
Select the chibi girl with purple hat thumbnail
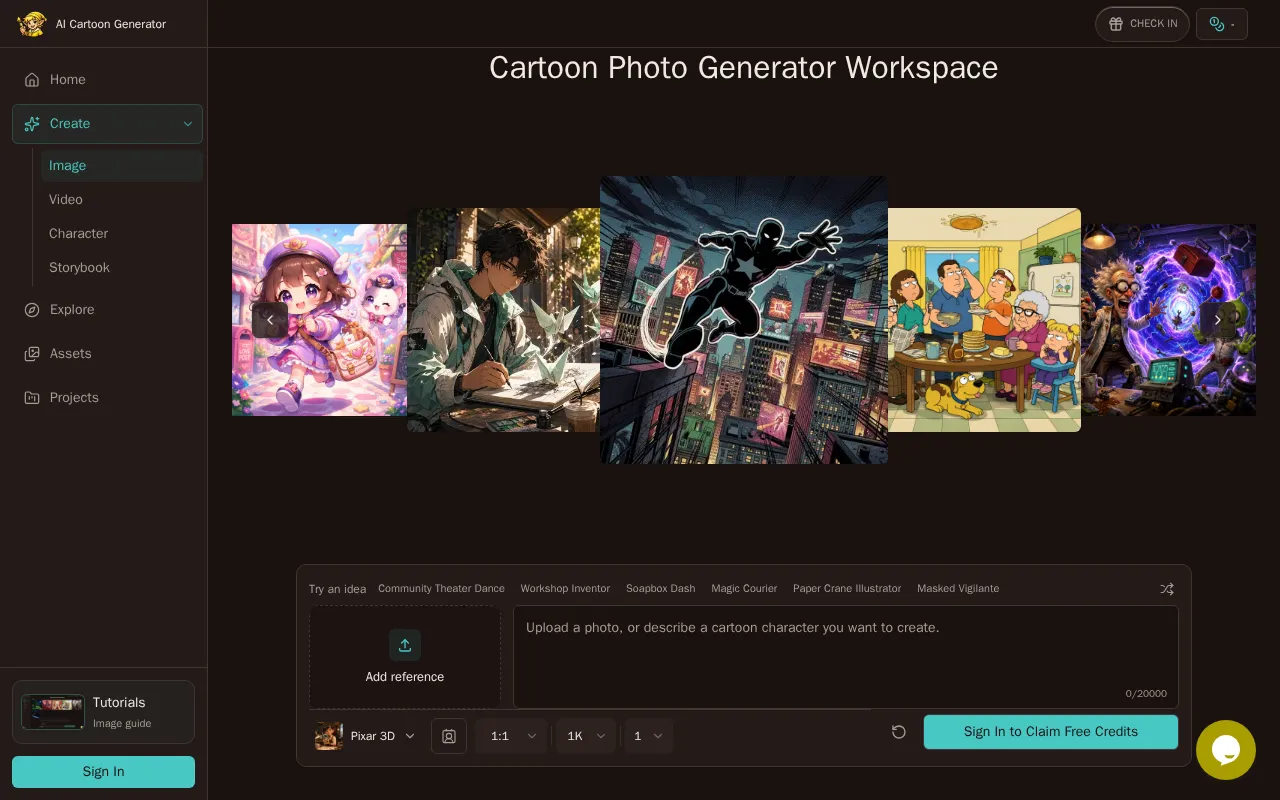(x=319, y=320)
